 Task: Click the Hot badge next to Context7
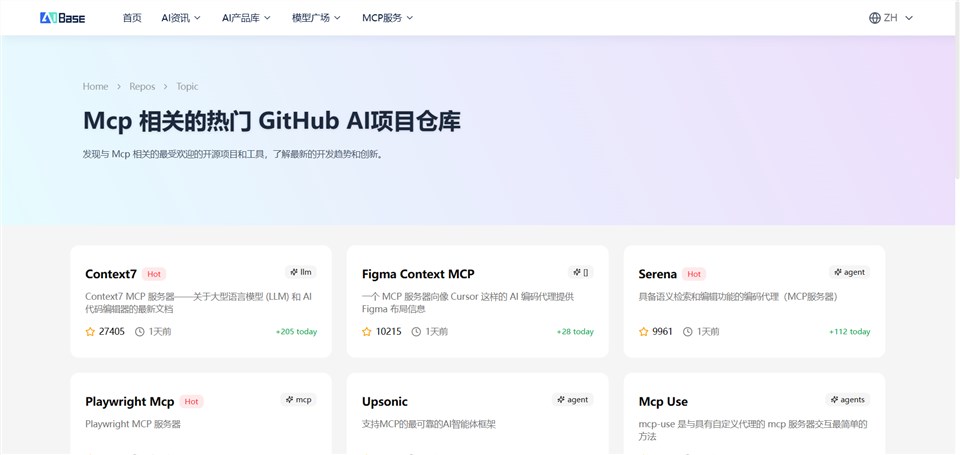click(154, 274)
